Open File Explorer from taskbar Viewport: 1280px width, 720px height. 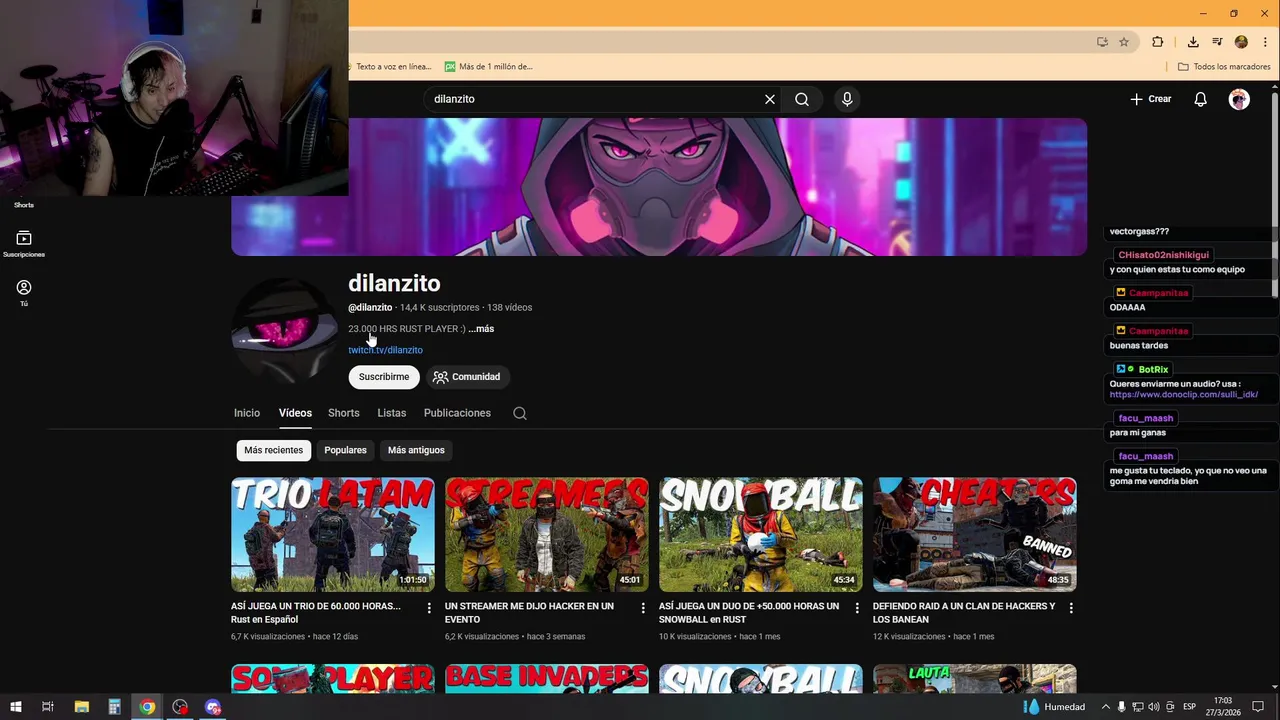(82, 707)
